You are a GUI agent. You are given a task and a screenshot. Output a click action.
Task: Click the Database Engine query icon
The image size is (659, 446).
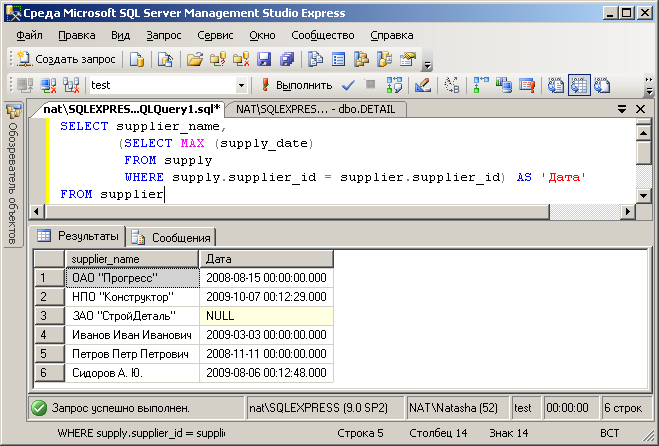pyautogui.click(x=137, y=59)
